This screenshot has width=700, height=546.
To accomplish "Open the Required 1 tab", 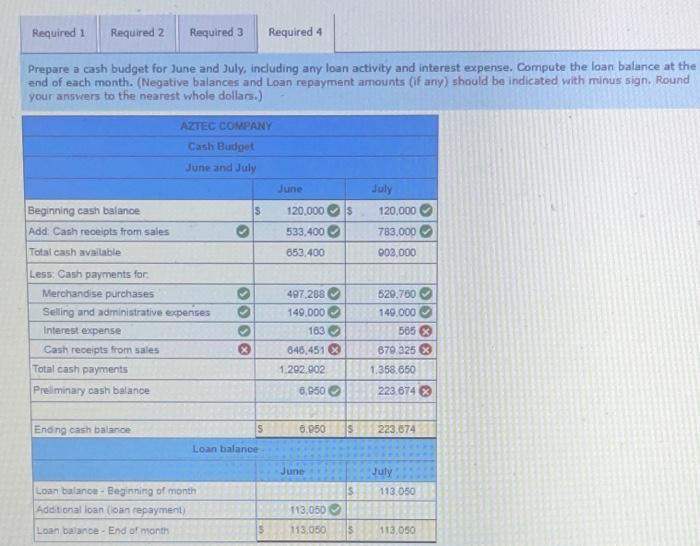I will pyautogui.click(x=58, y=33).
